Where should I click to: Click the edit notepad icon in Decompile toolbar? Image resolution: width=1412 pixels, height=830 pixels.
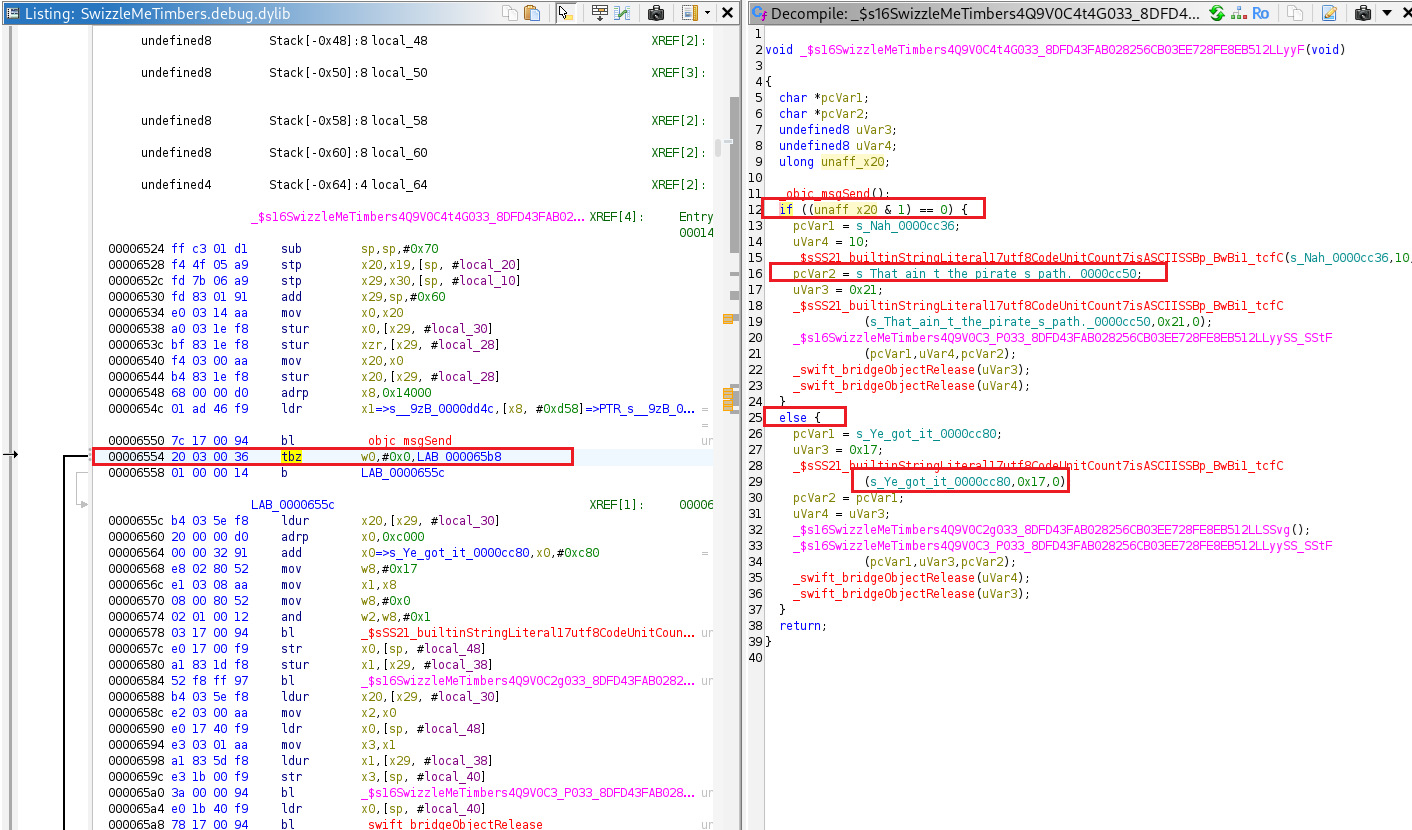1329,13
